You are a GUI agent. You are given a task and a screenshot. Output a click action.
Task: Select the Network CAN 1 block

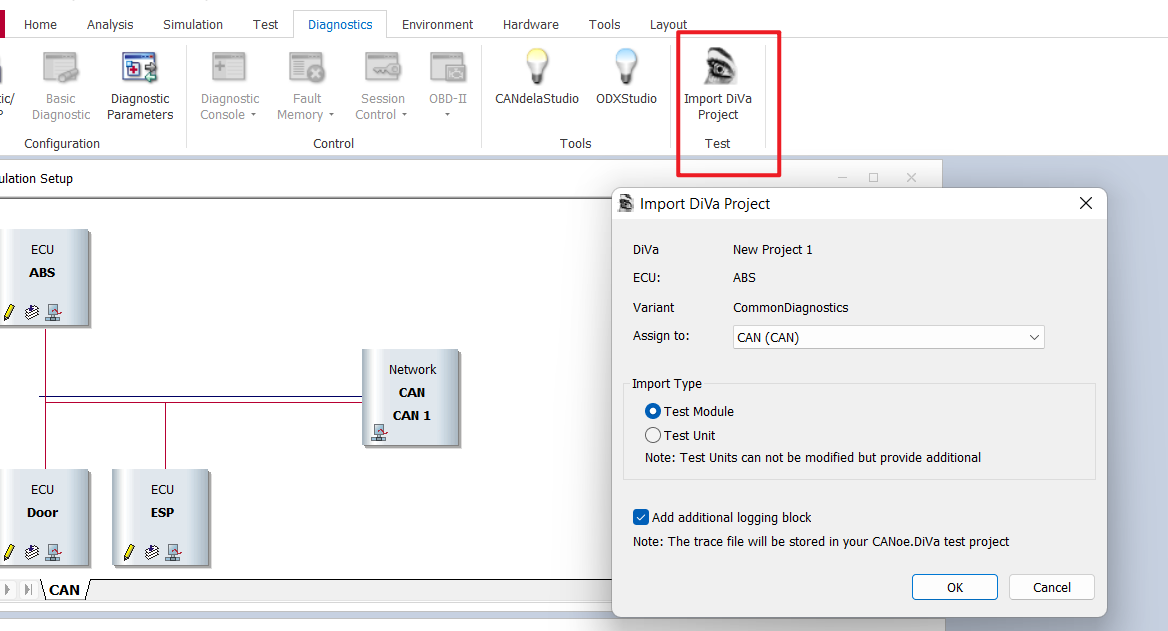411,398
